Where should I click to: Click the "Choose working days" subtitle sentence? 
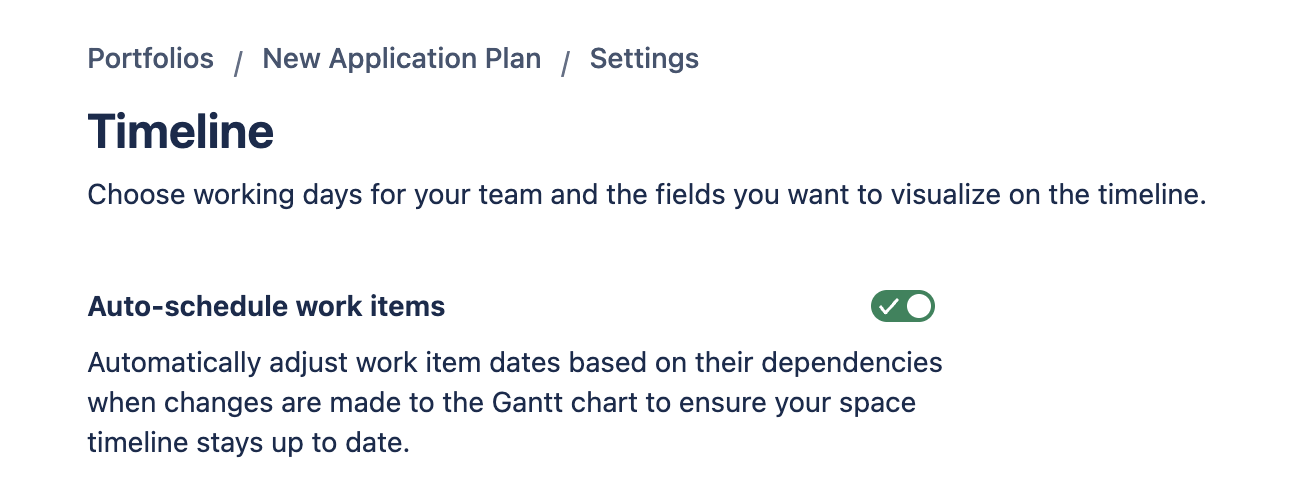pos(647,194)
